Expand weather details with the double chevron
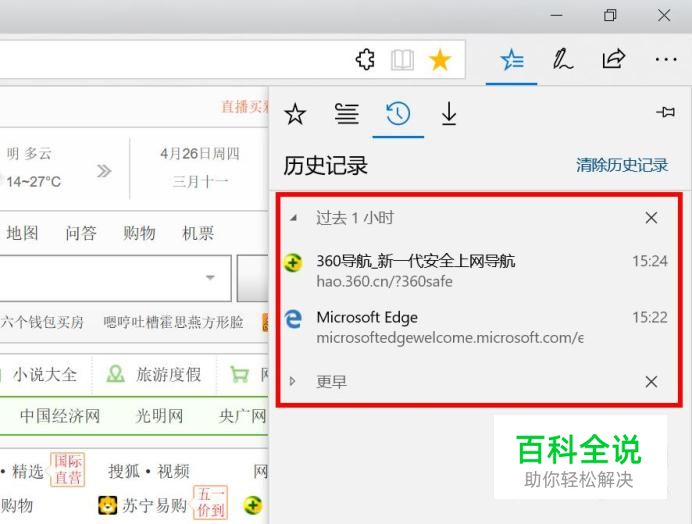Image resolution: width=692 pixels, height=524 pixels. click(104, 171)
